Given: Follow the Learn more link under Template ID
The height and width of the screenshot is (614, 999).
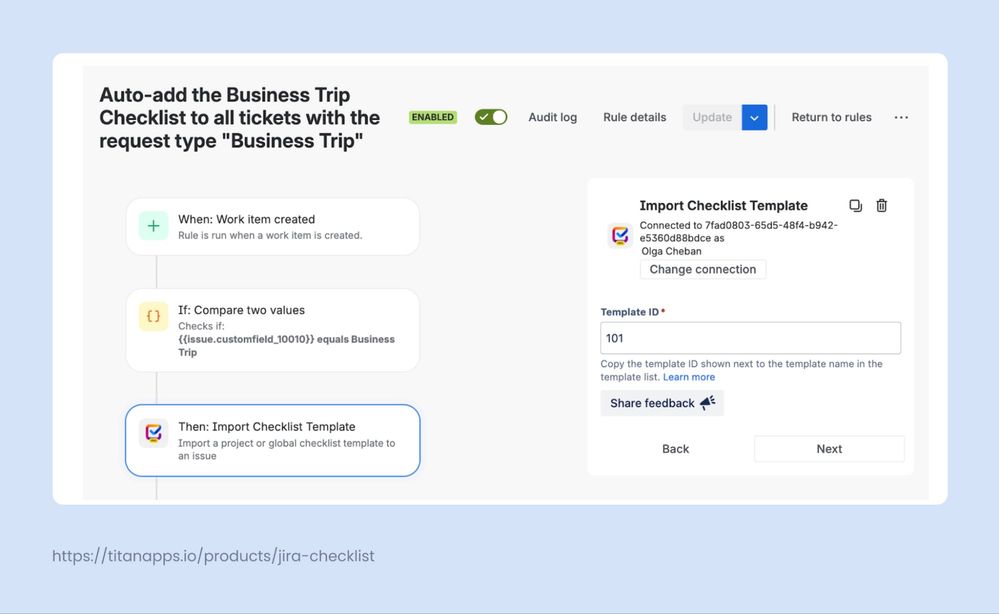Looking at the screenshot, I should 689,376.
